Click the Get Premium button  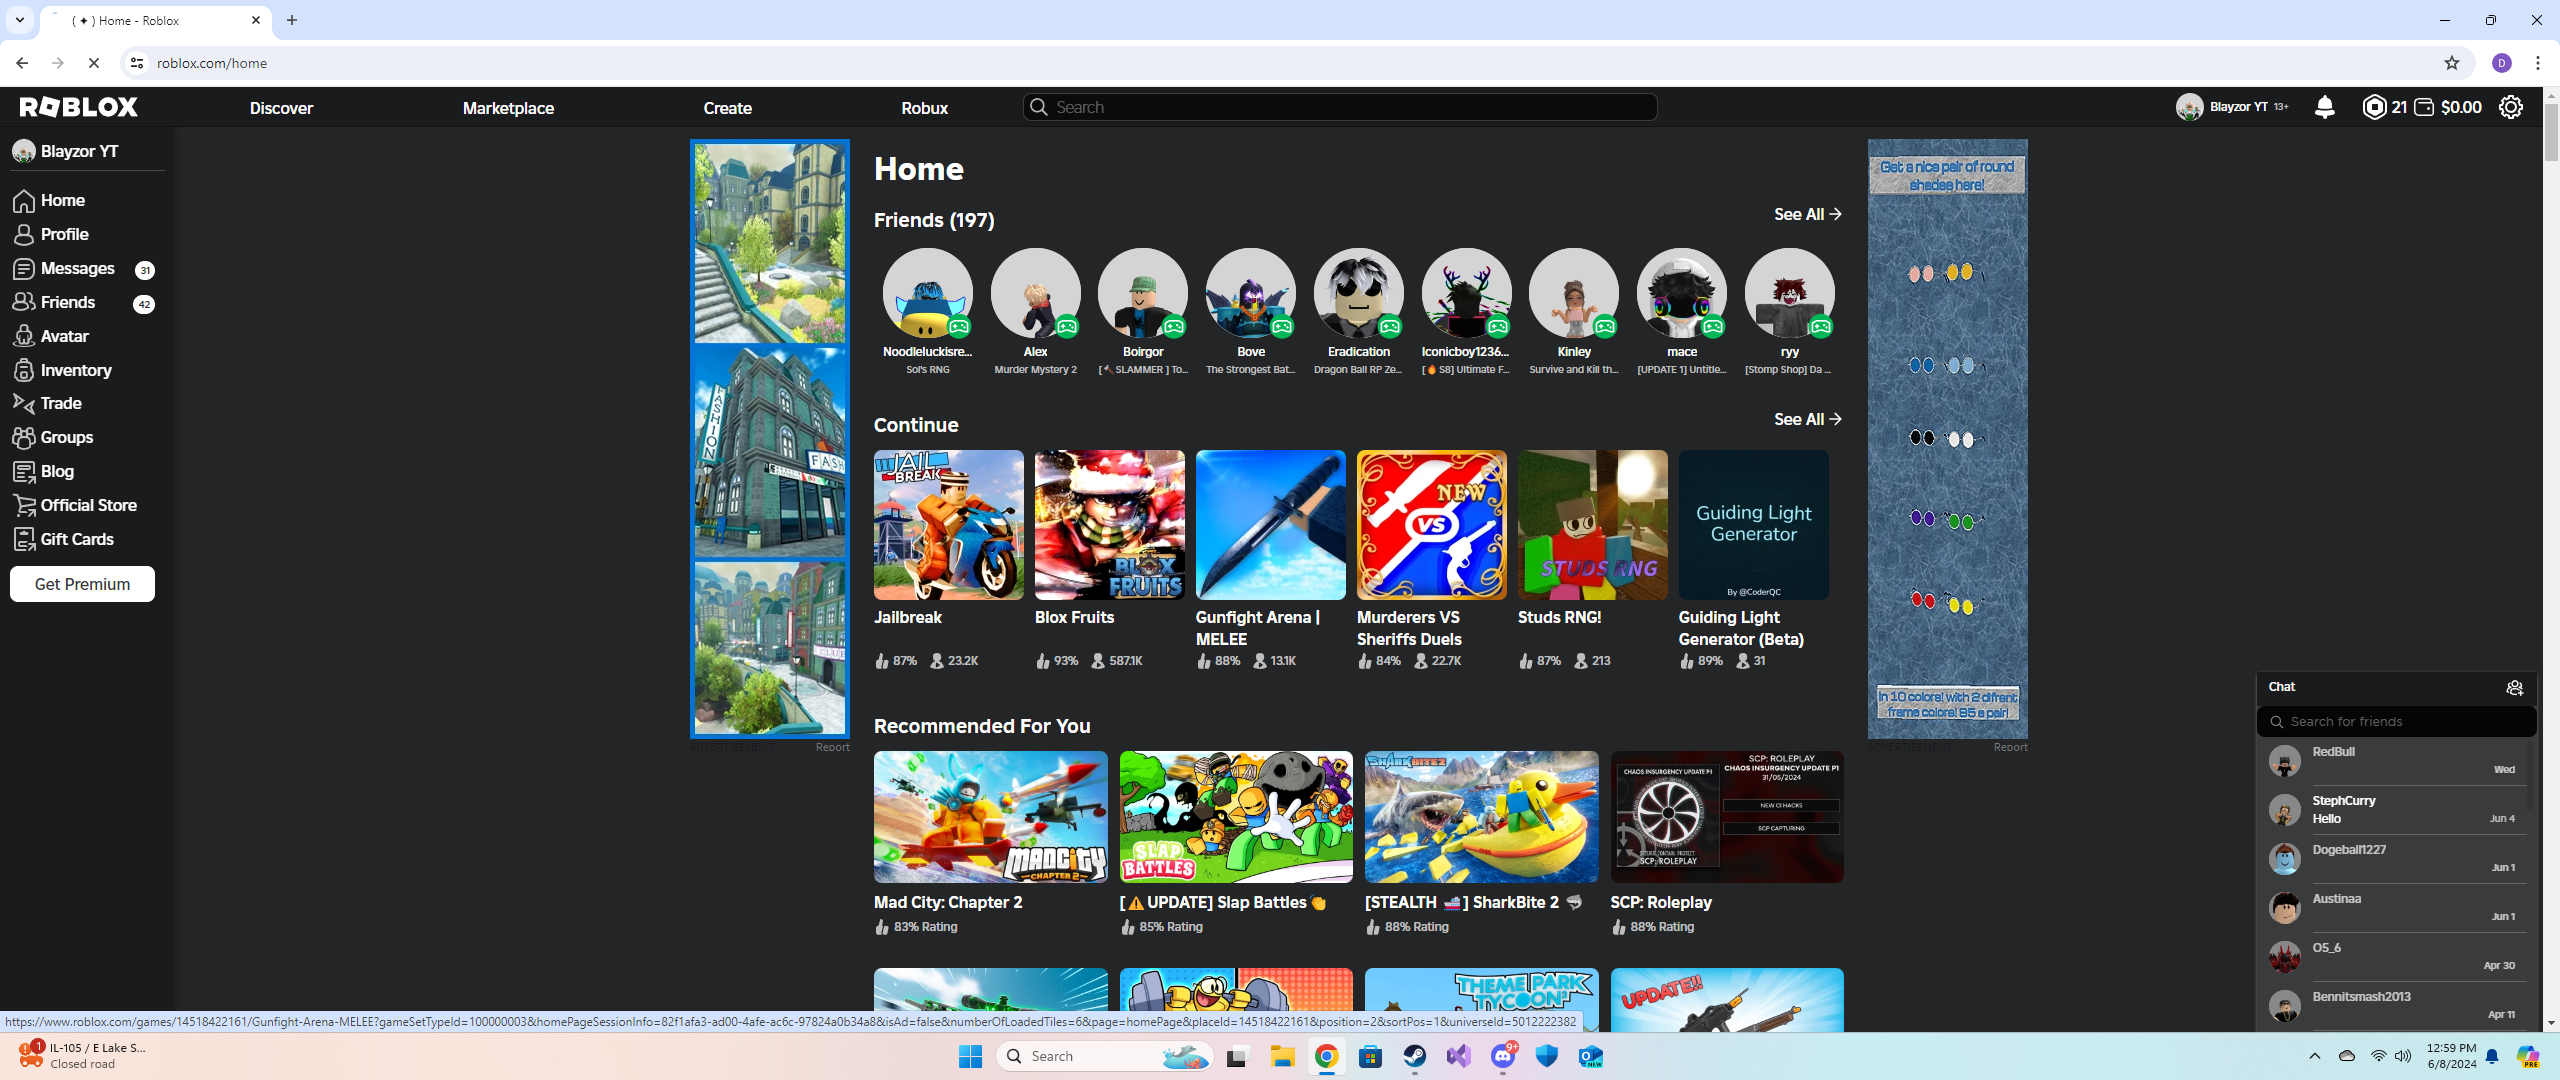[x=82, y=584]
